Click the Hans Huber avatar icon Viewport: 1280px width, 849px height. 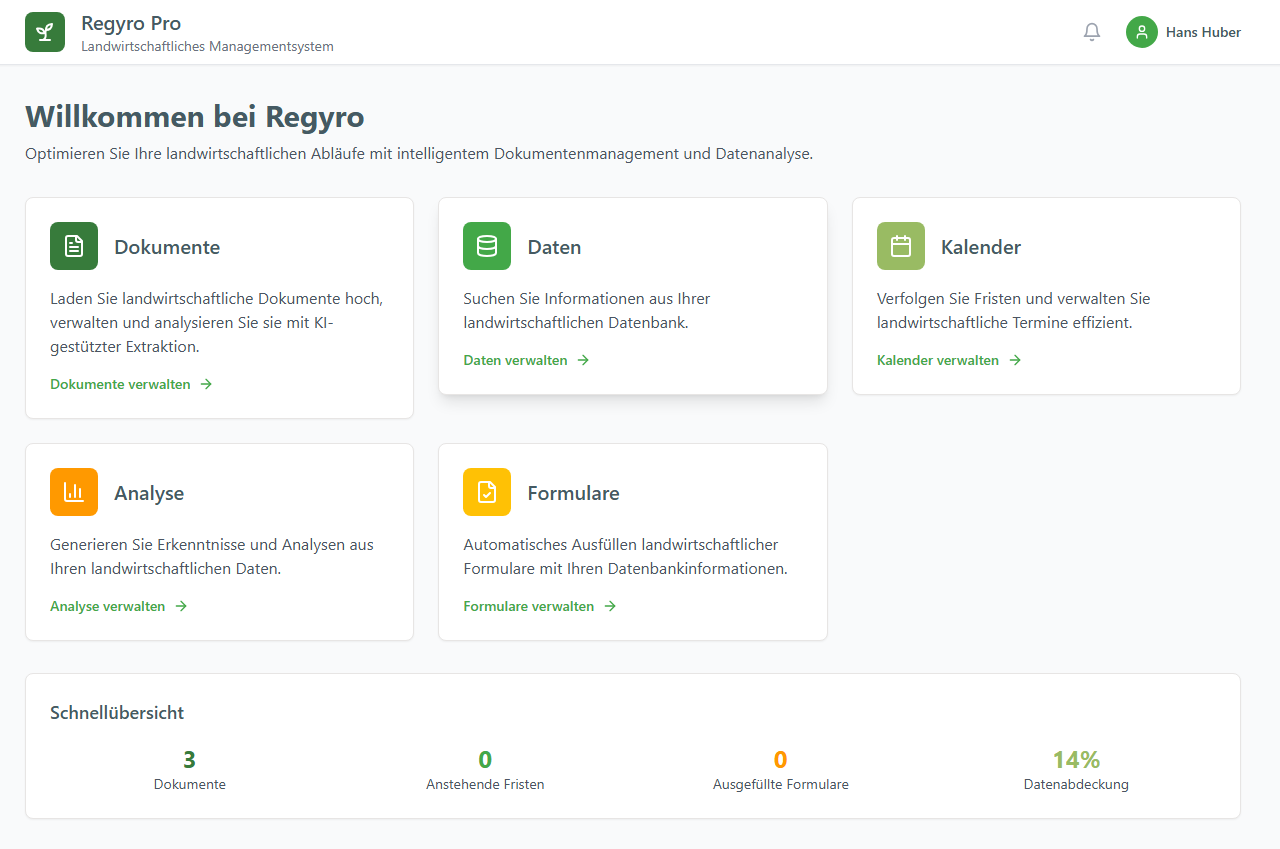pos(1141,32)
